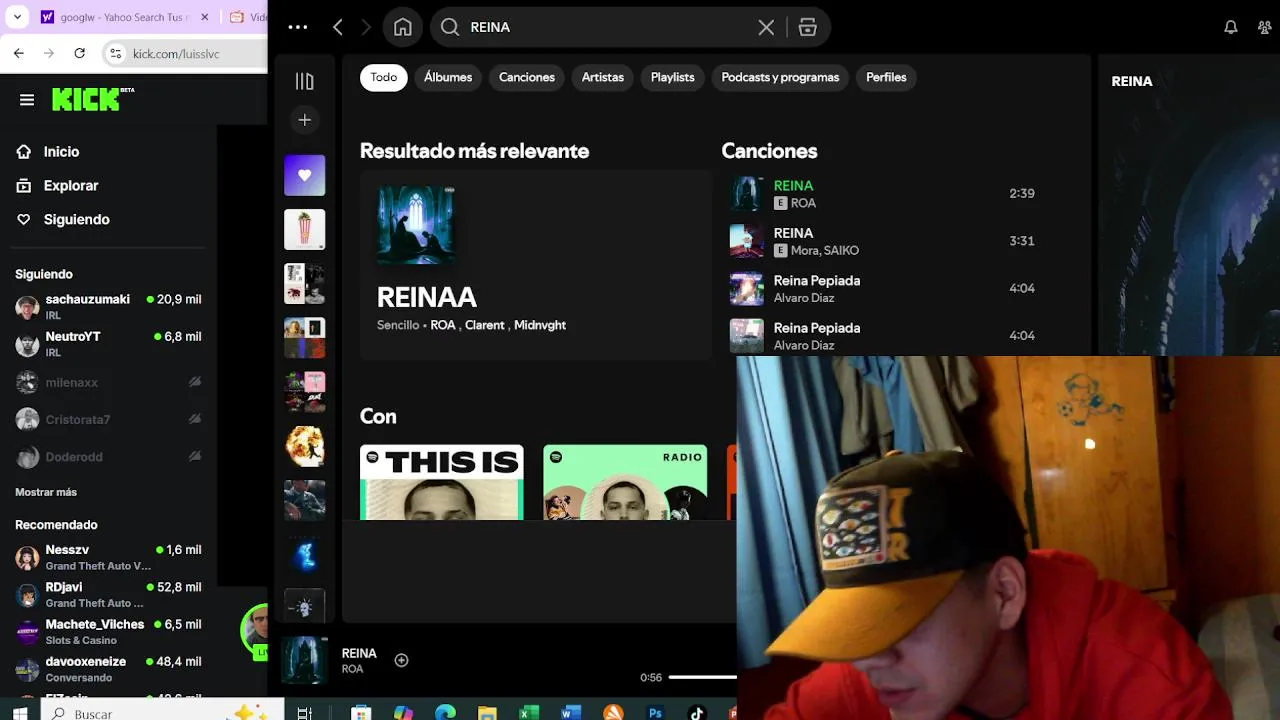1280x720 pixels.
Task: Select the Perfiles filter chip
Action: click(x=886, y=77)
